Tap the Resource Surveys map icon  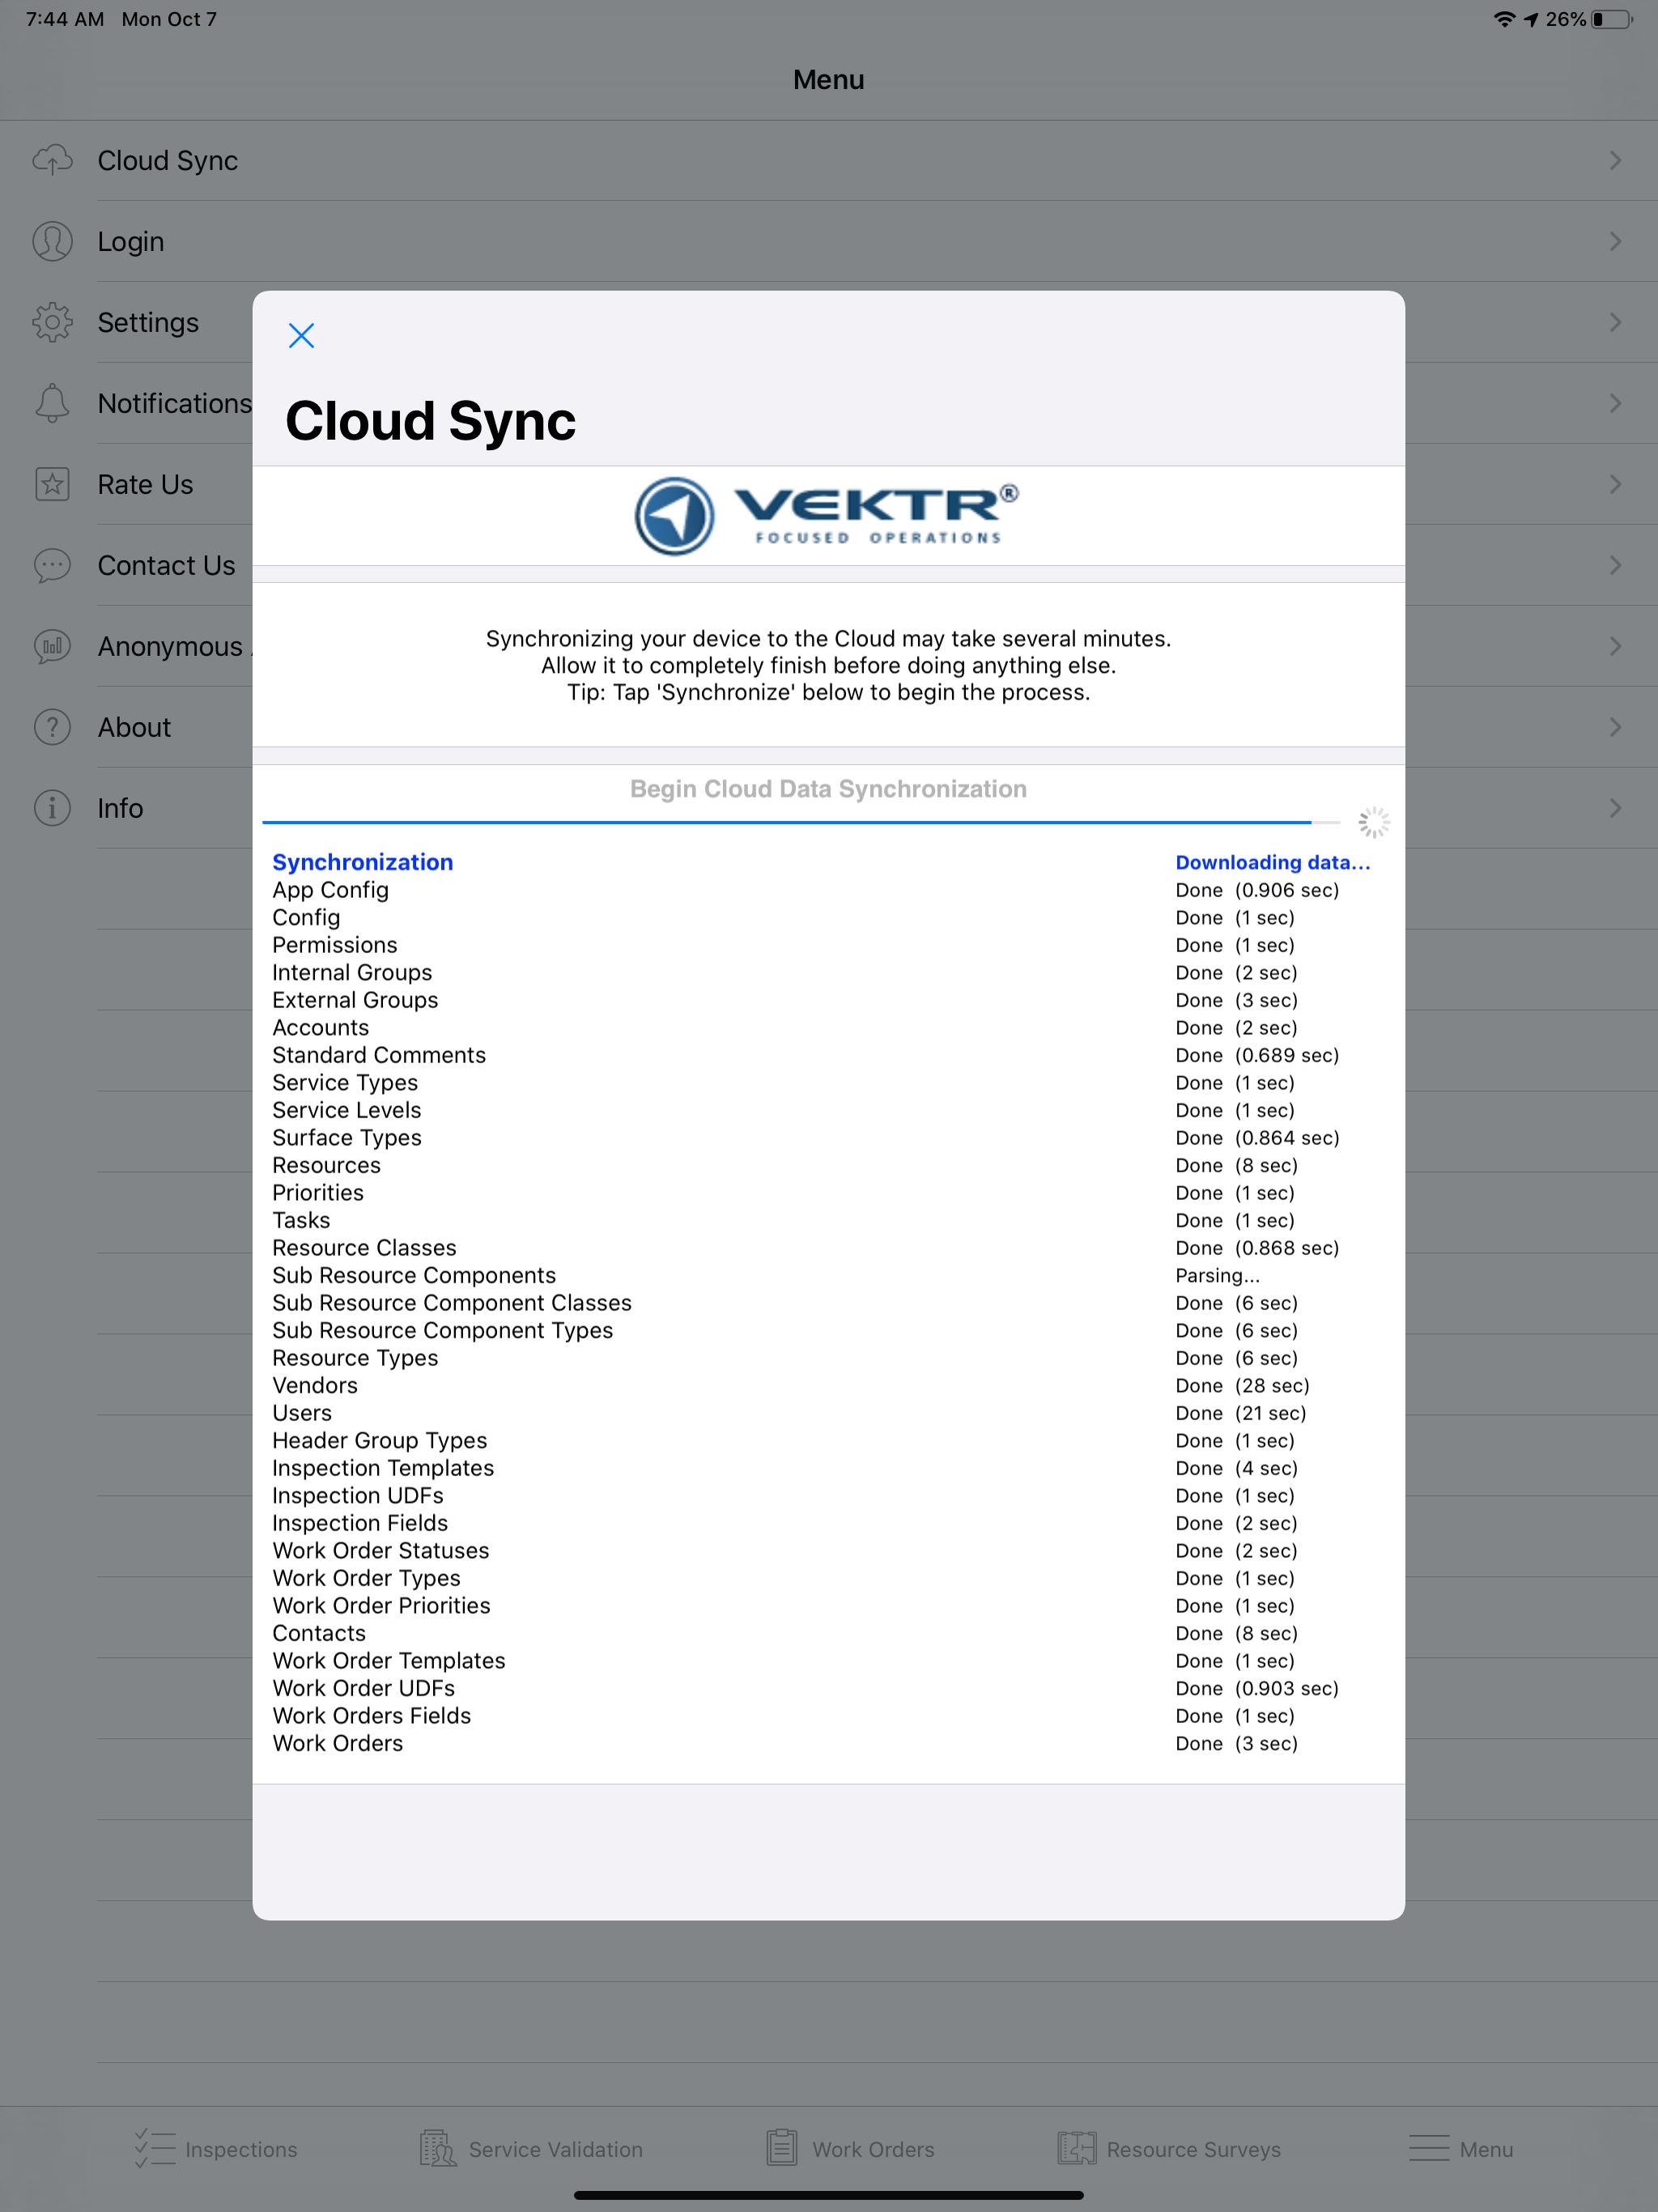coord(1077,2148)
